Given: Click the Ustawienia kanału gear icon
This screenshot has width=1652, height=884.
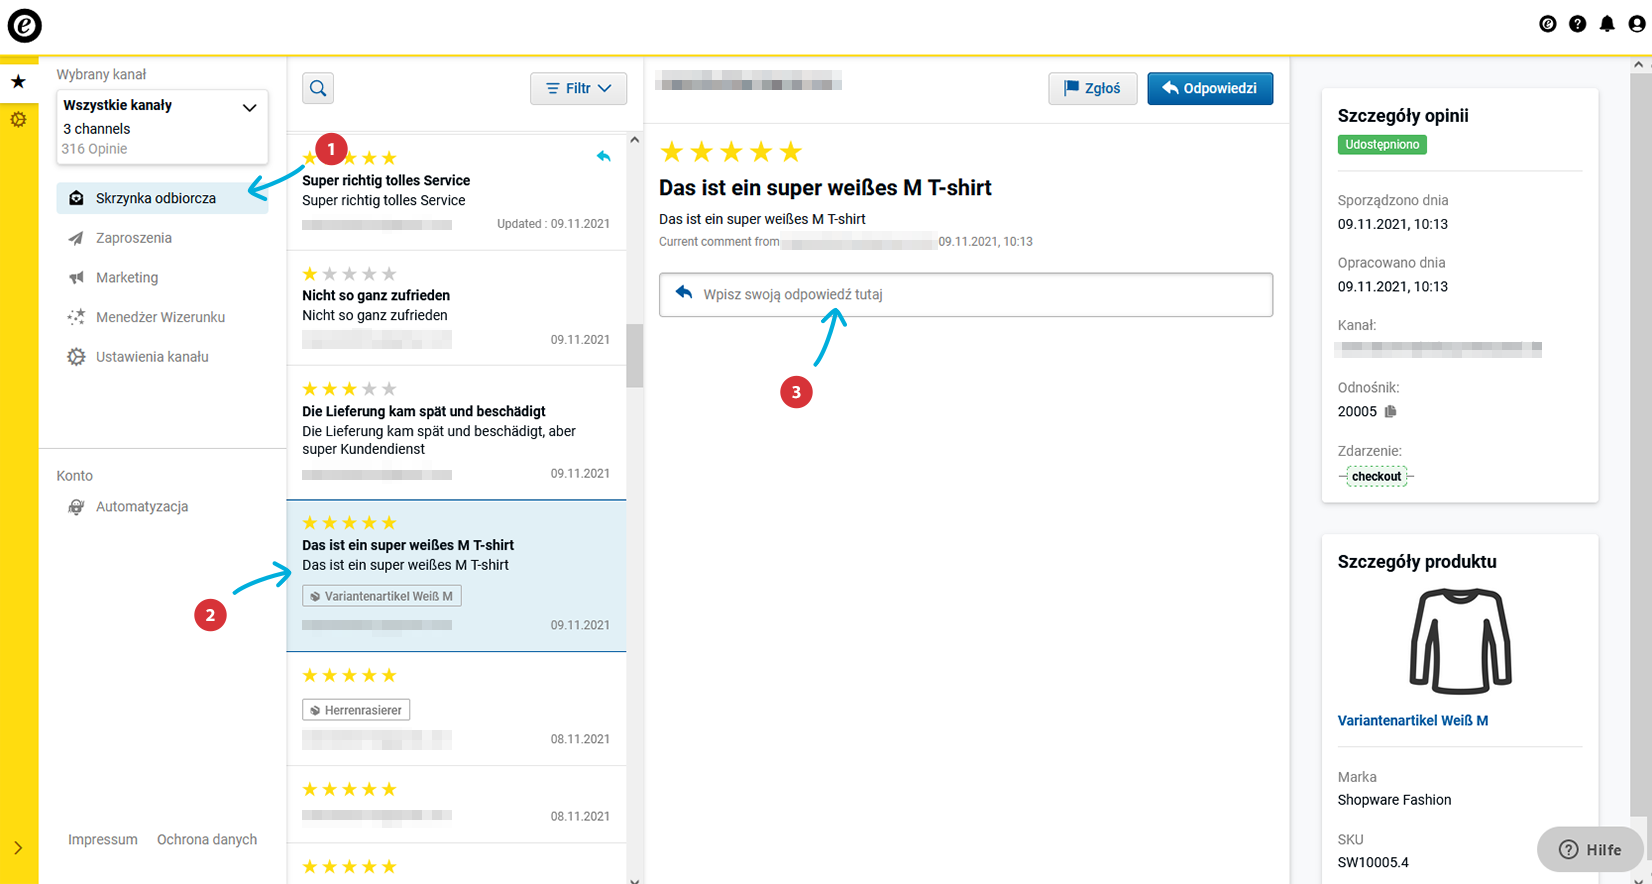Looking at the screenshot, I should click(x=76, y=356).
